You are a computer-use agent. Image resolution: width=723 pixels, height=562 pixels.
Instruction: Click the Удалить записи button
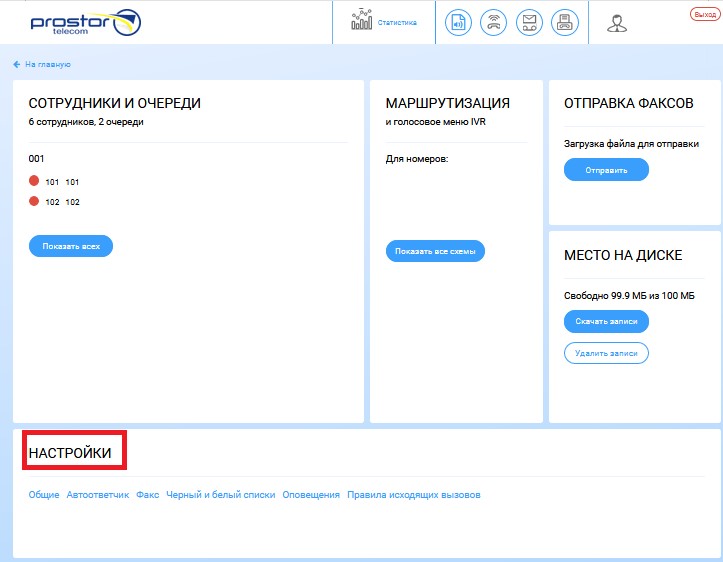(x=606, y=353)
